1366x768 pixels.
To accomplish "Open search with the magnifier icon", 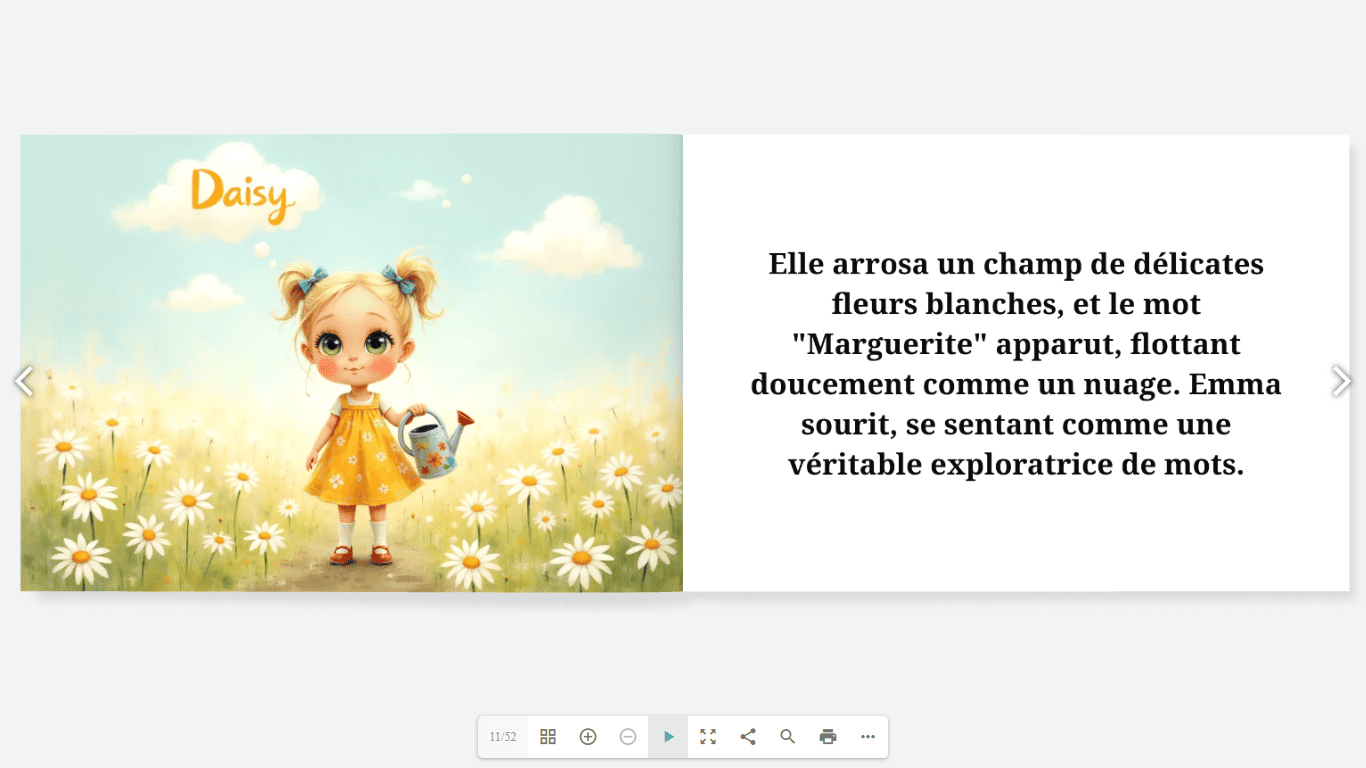I will pyautogui.click(x=788, y=737).
